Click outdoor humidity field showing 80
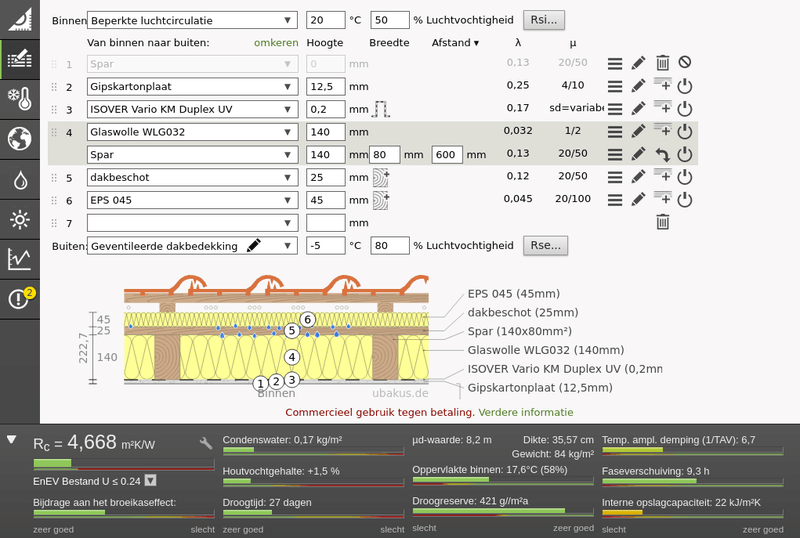The image size is (800, 538). coord(390,246)
